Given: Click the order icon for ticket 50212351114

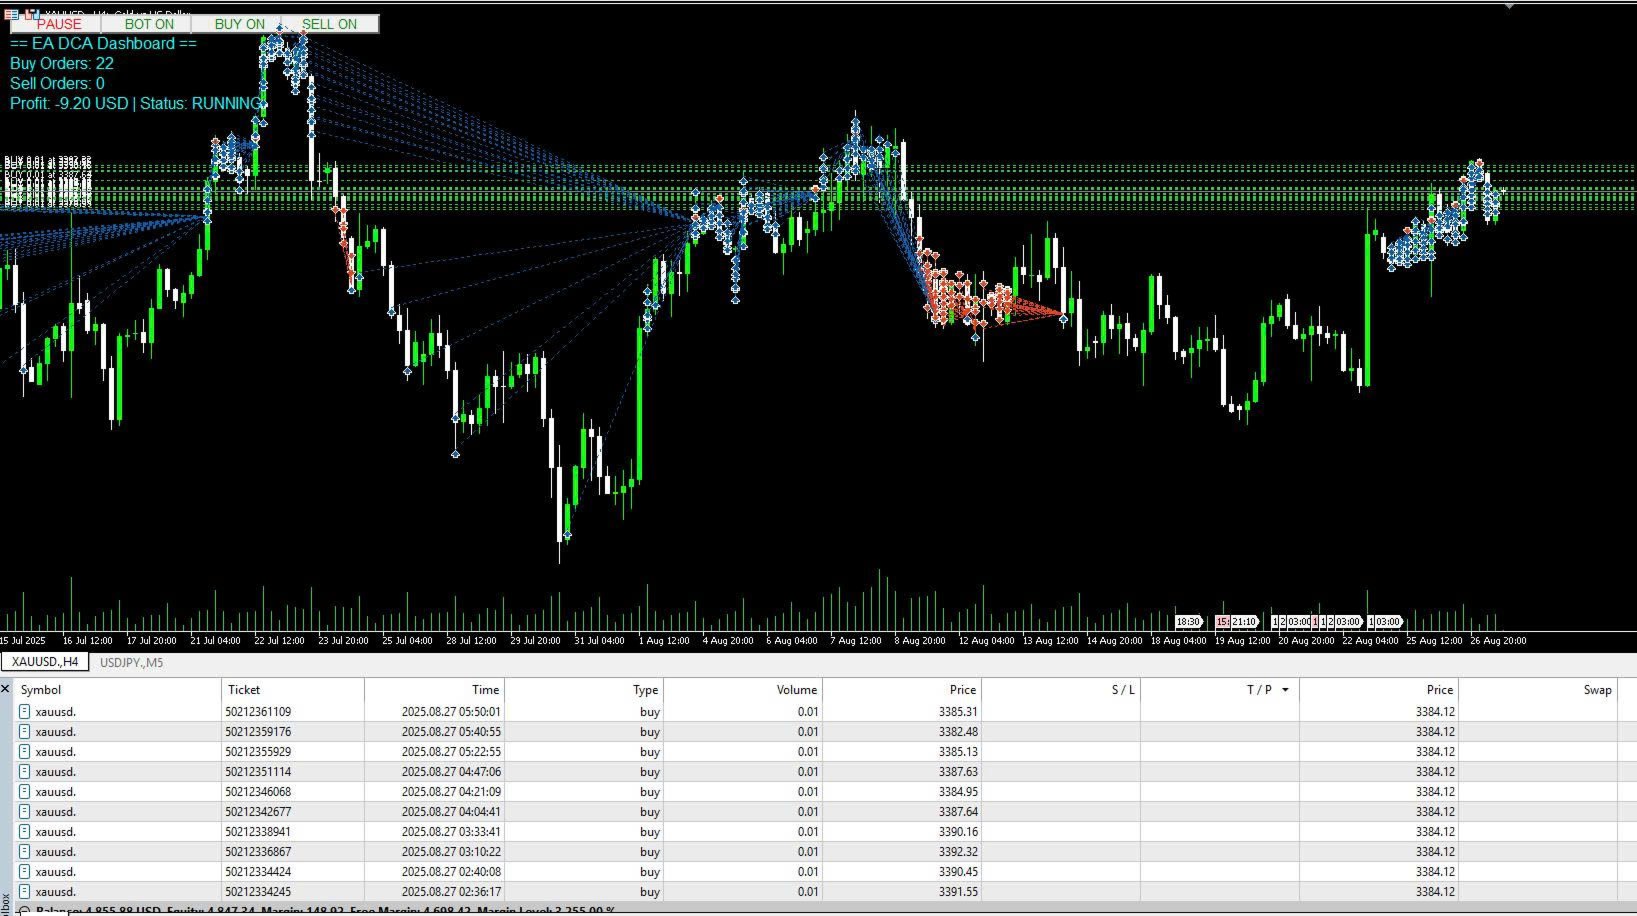Looking at the screenshot, I should [x=25, y=772].
